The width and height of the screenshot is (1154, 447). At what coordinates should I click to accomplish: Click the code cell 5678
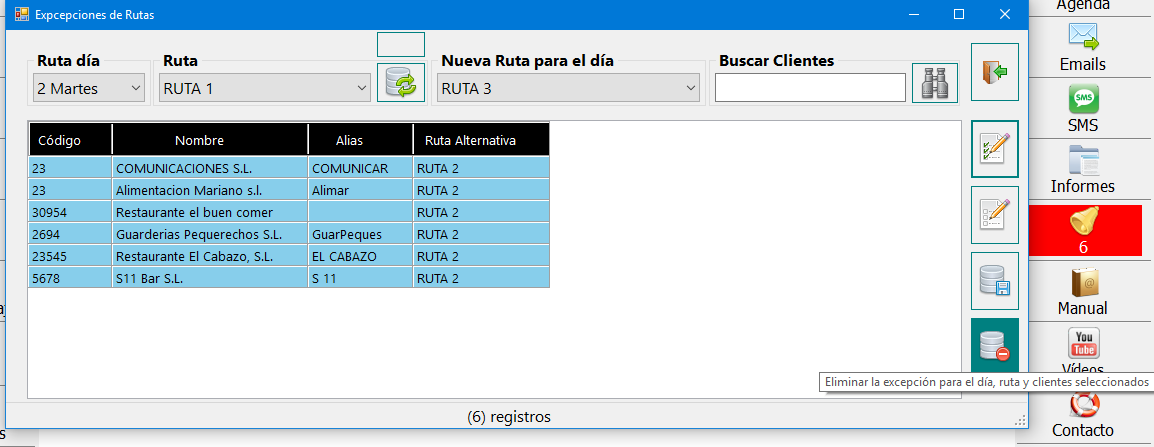coord(70,278)
